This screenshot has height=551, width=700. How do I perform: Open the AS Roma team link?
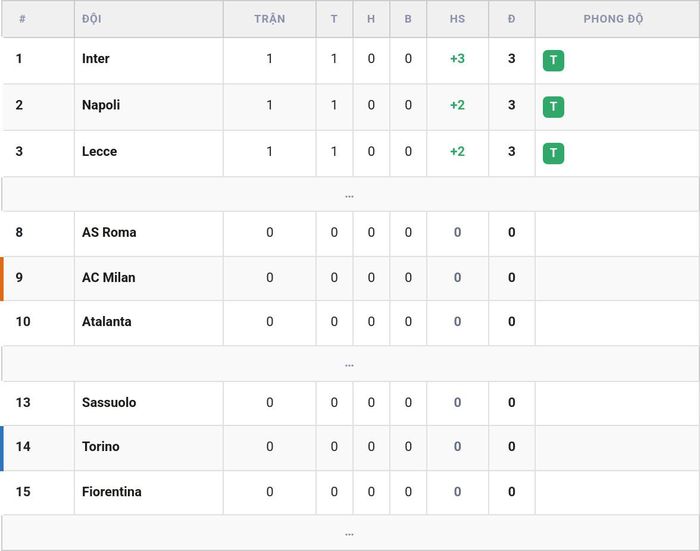tap(109, 232)
